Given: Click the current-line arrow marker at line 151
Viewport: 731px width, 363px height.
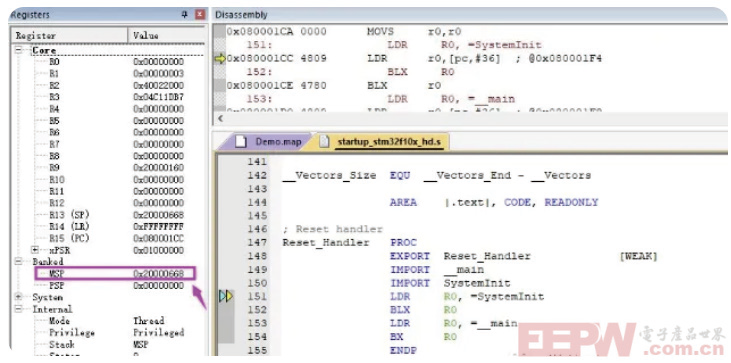Looking at the screenshot, I should click(226, 296).
